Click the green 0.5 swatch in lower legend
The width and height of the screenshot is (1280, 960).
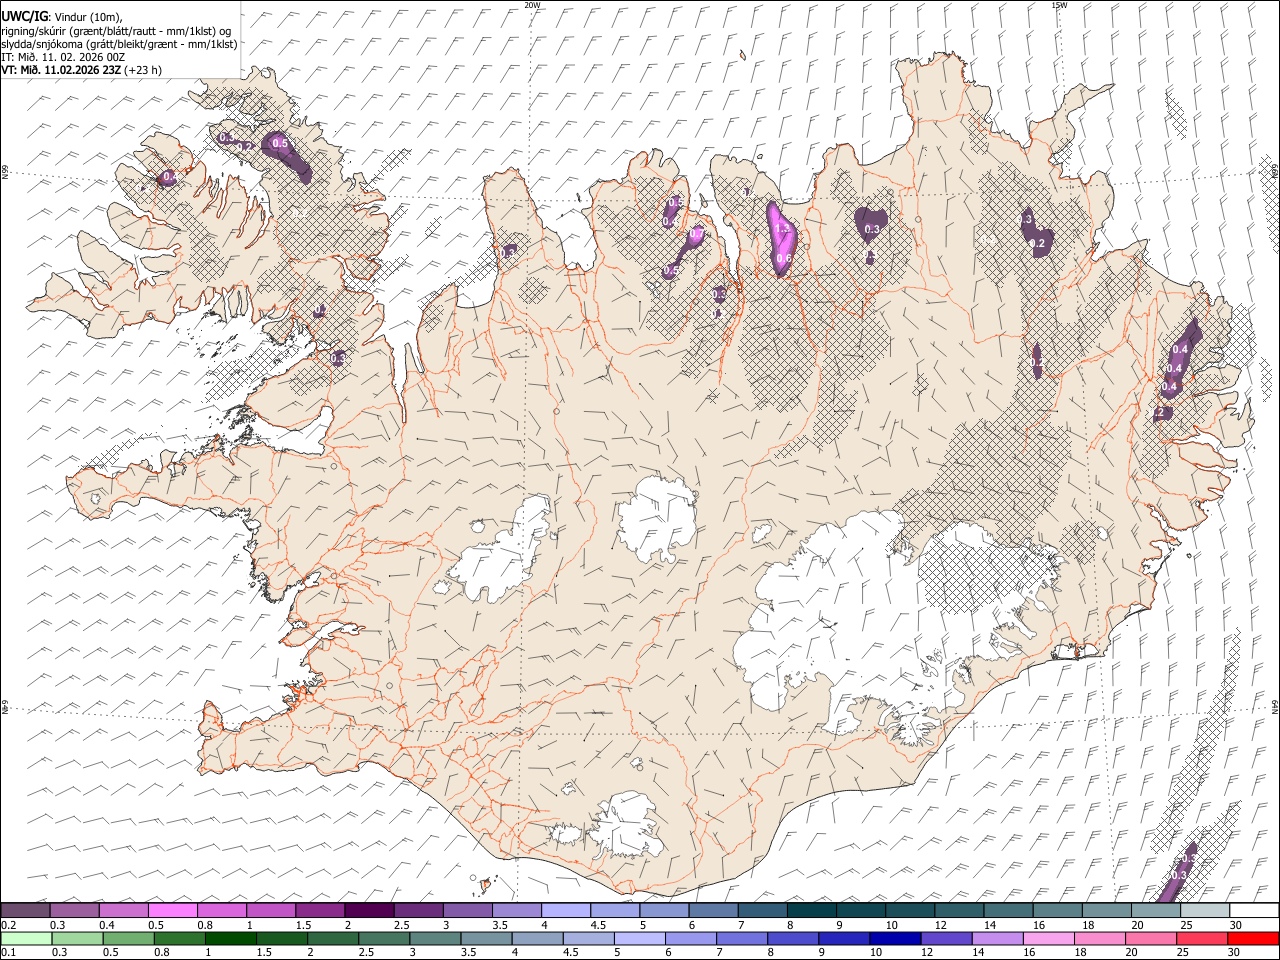[129, 938]
